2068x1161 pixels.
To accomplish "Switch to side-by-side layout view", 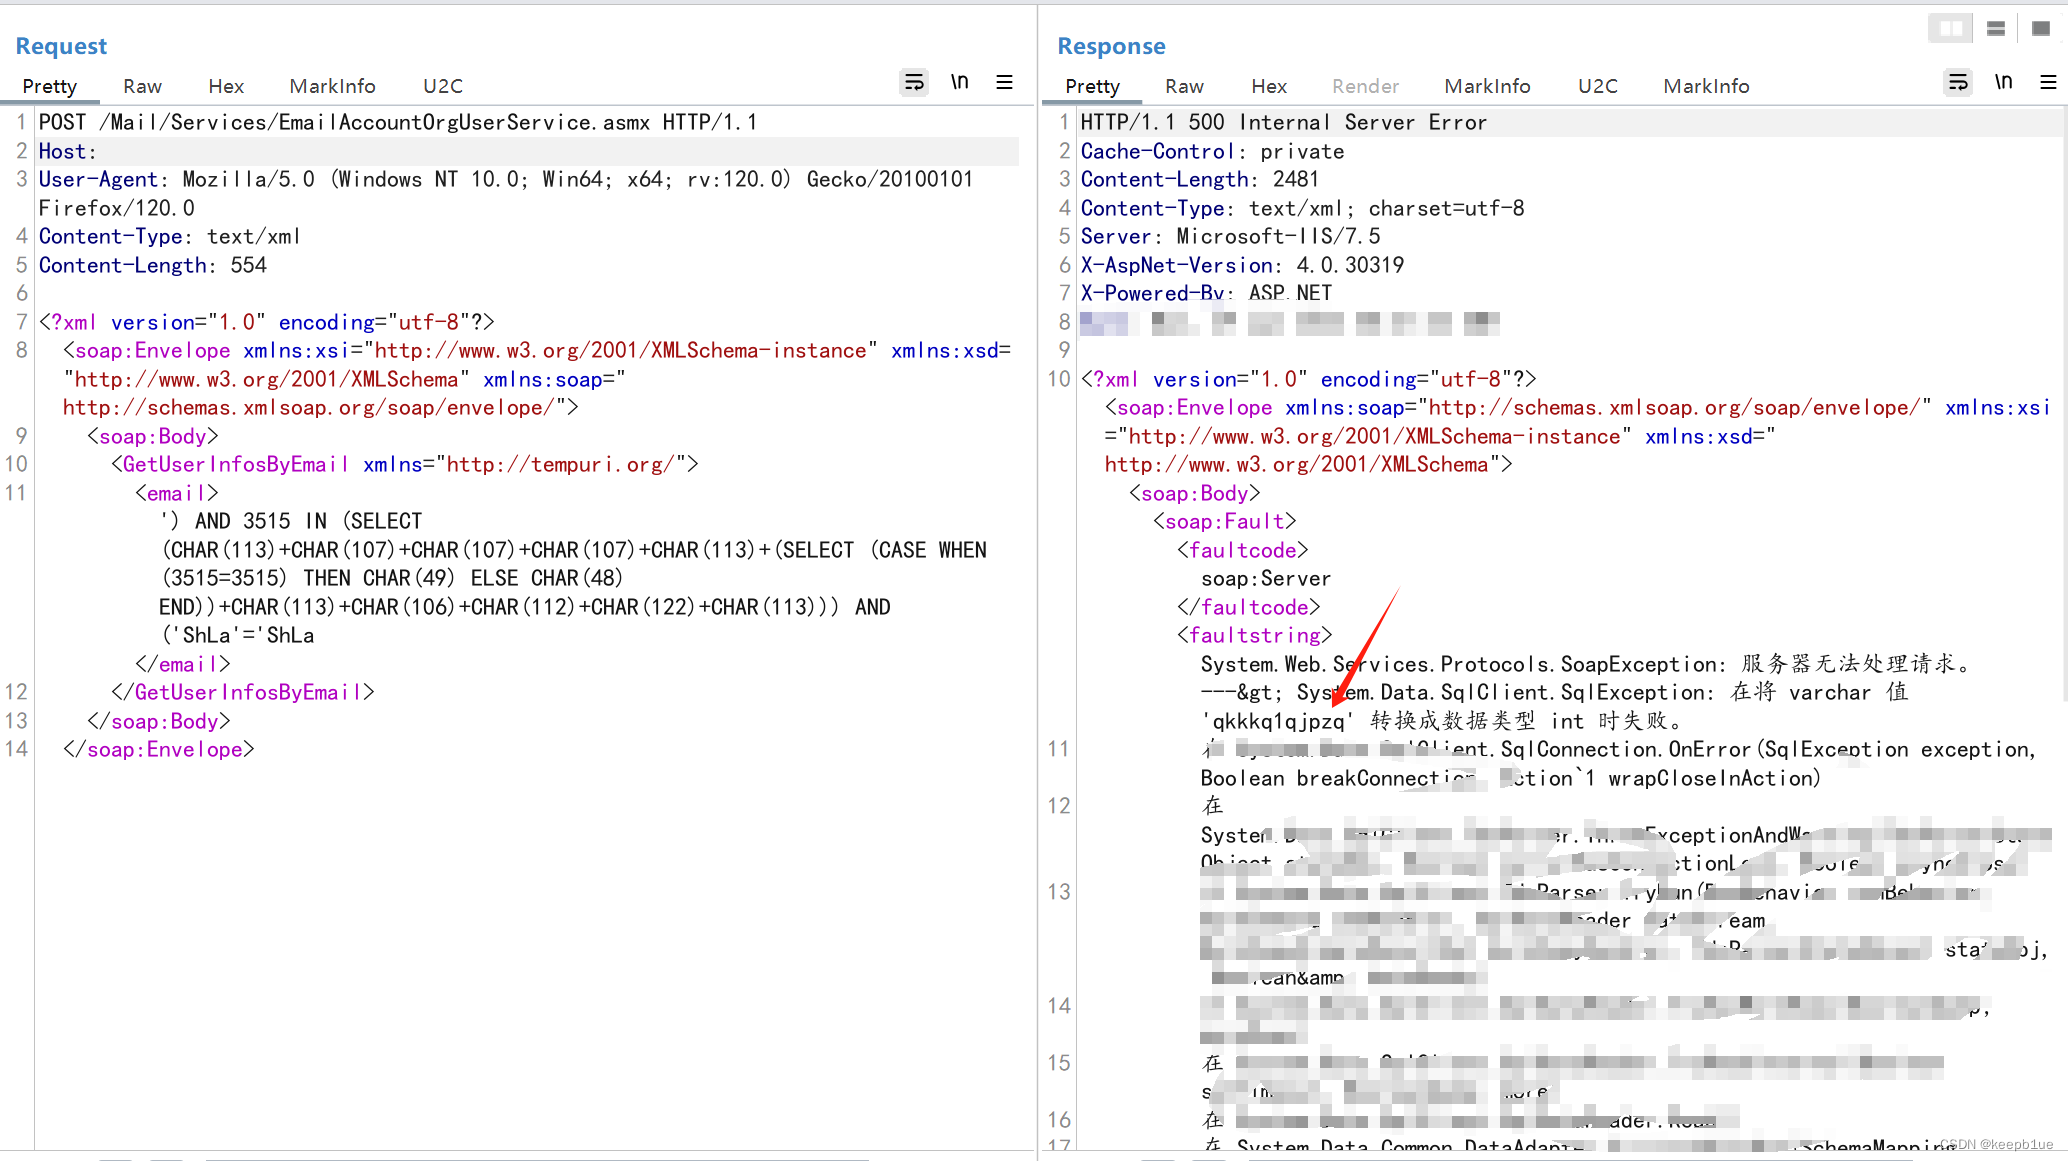I will (1950, 28).
